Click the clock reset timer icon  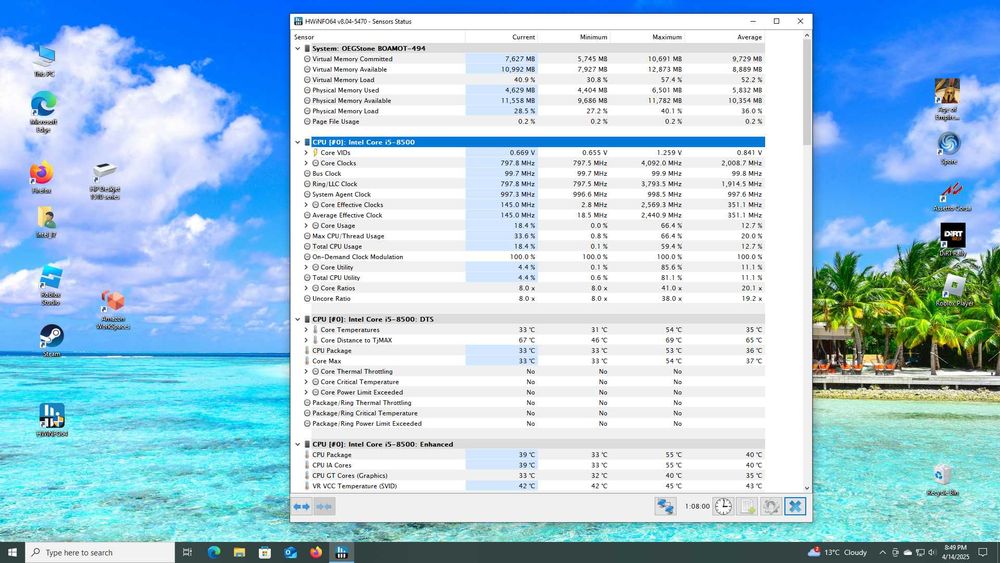pyautogui.click(x=723, y=506)
